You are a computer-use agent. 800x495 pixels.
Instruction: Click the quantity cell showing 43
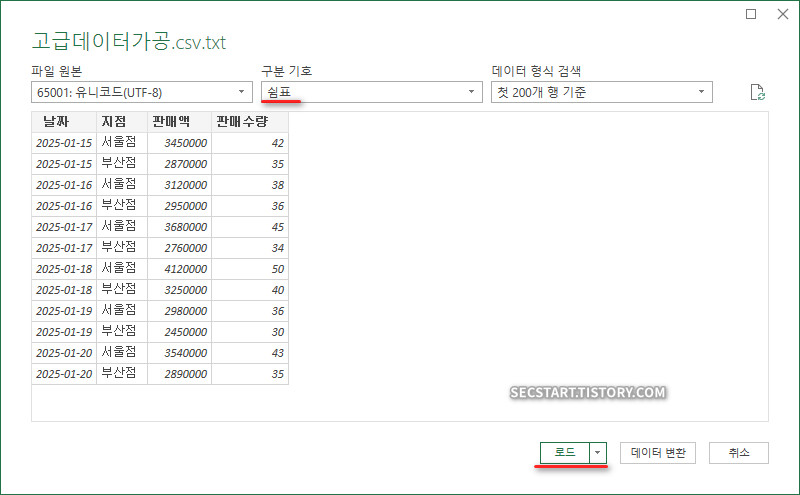click(250, 353)
